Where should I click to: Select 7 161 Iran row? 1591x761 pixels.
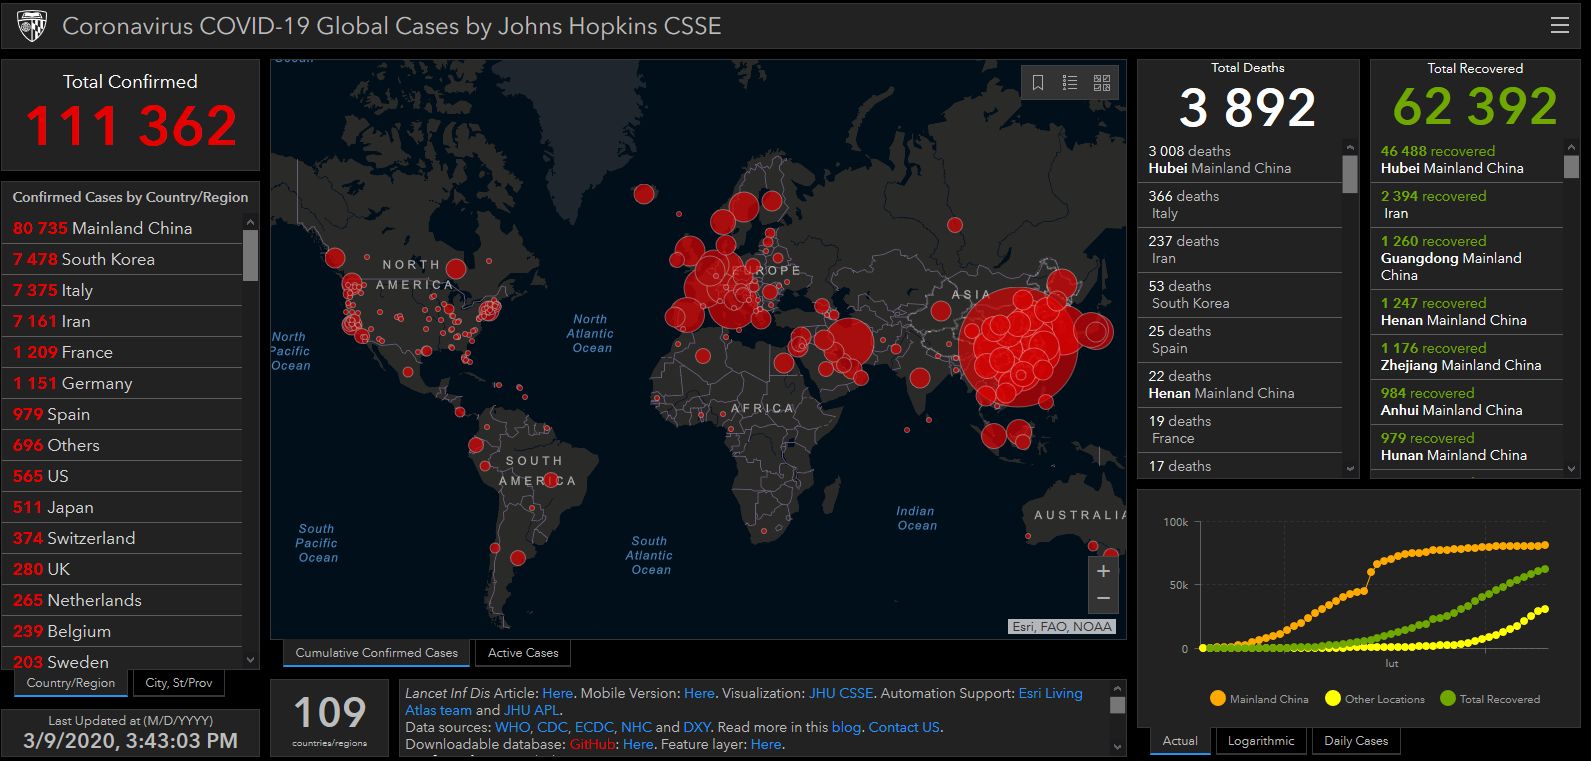pos(123,321)
